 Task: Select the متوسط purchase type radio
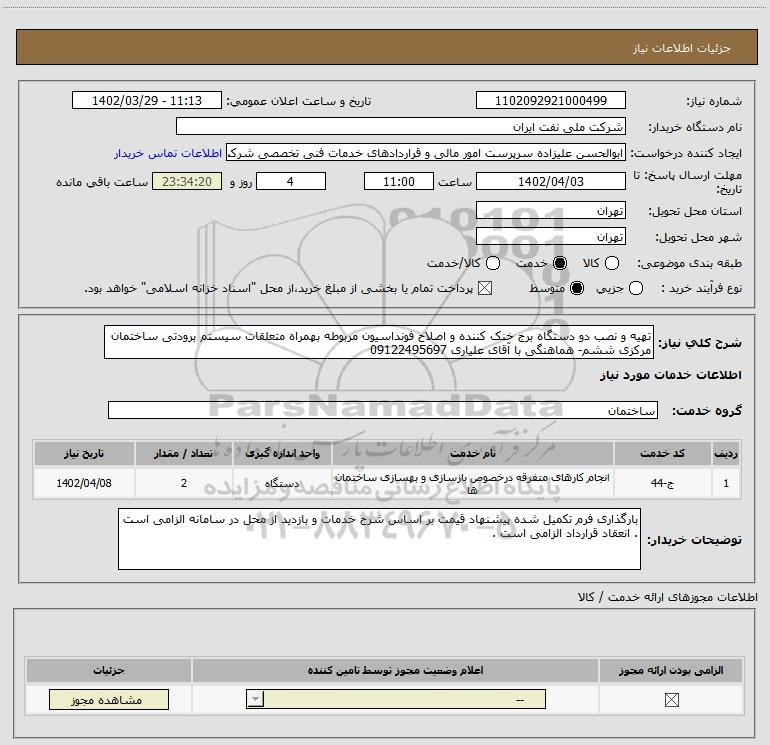click(577, 288)
